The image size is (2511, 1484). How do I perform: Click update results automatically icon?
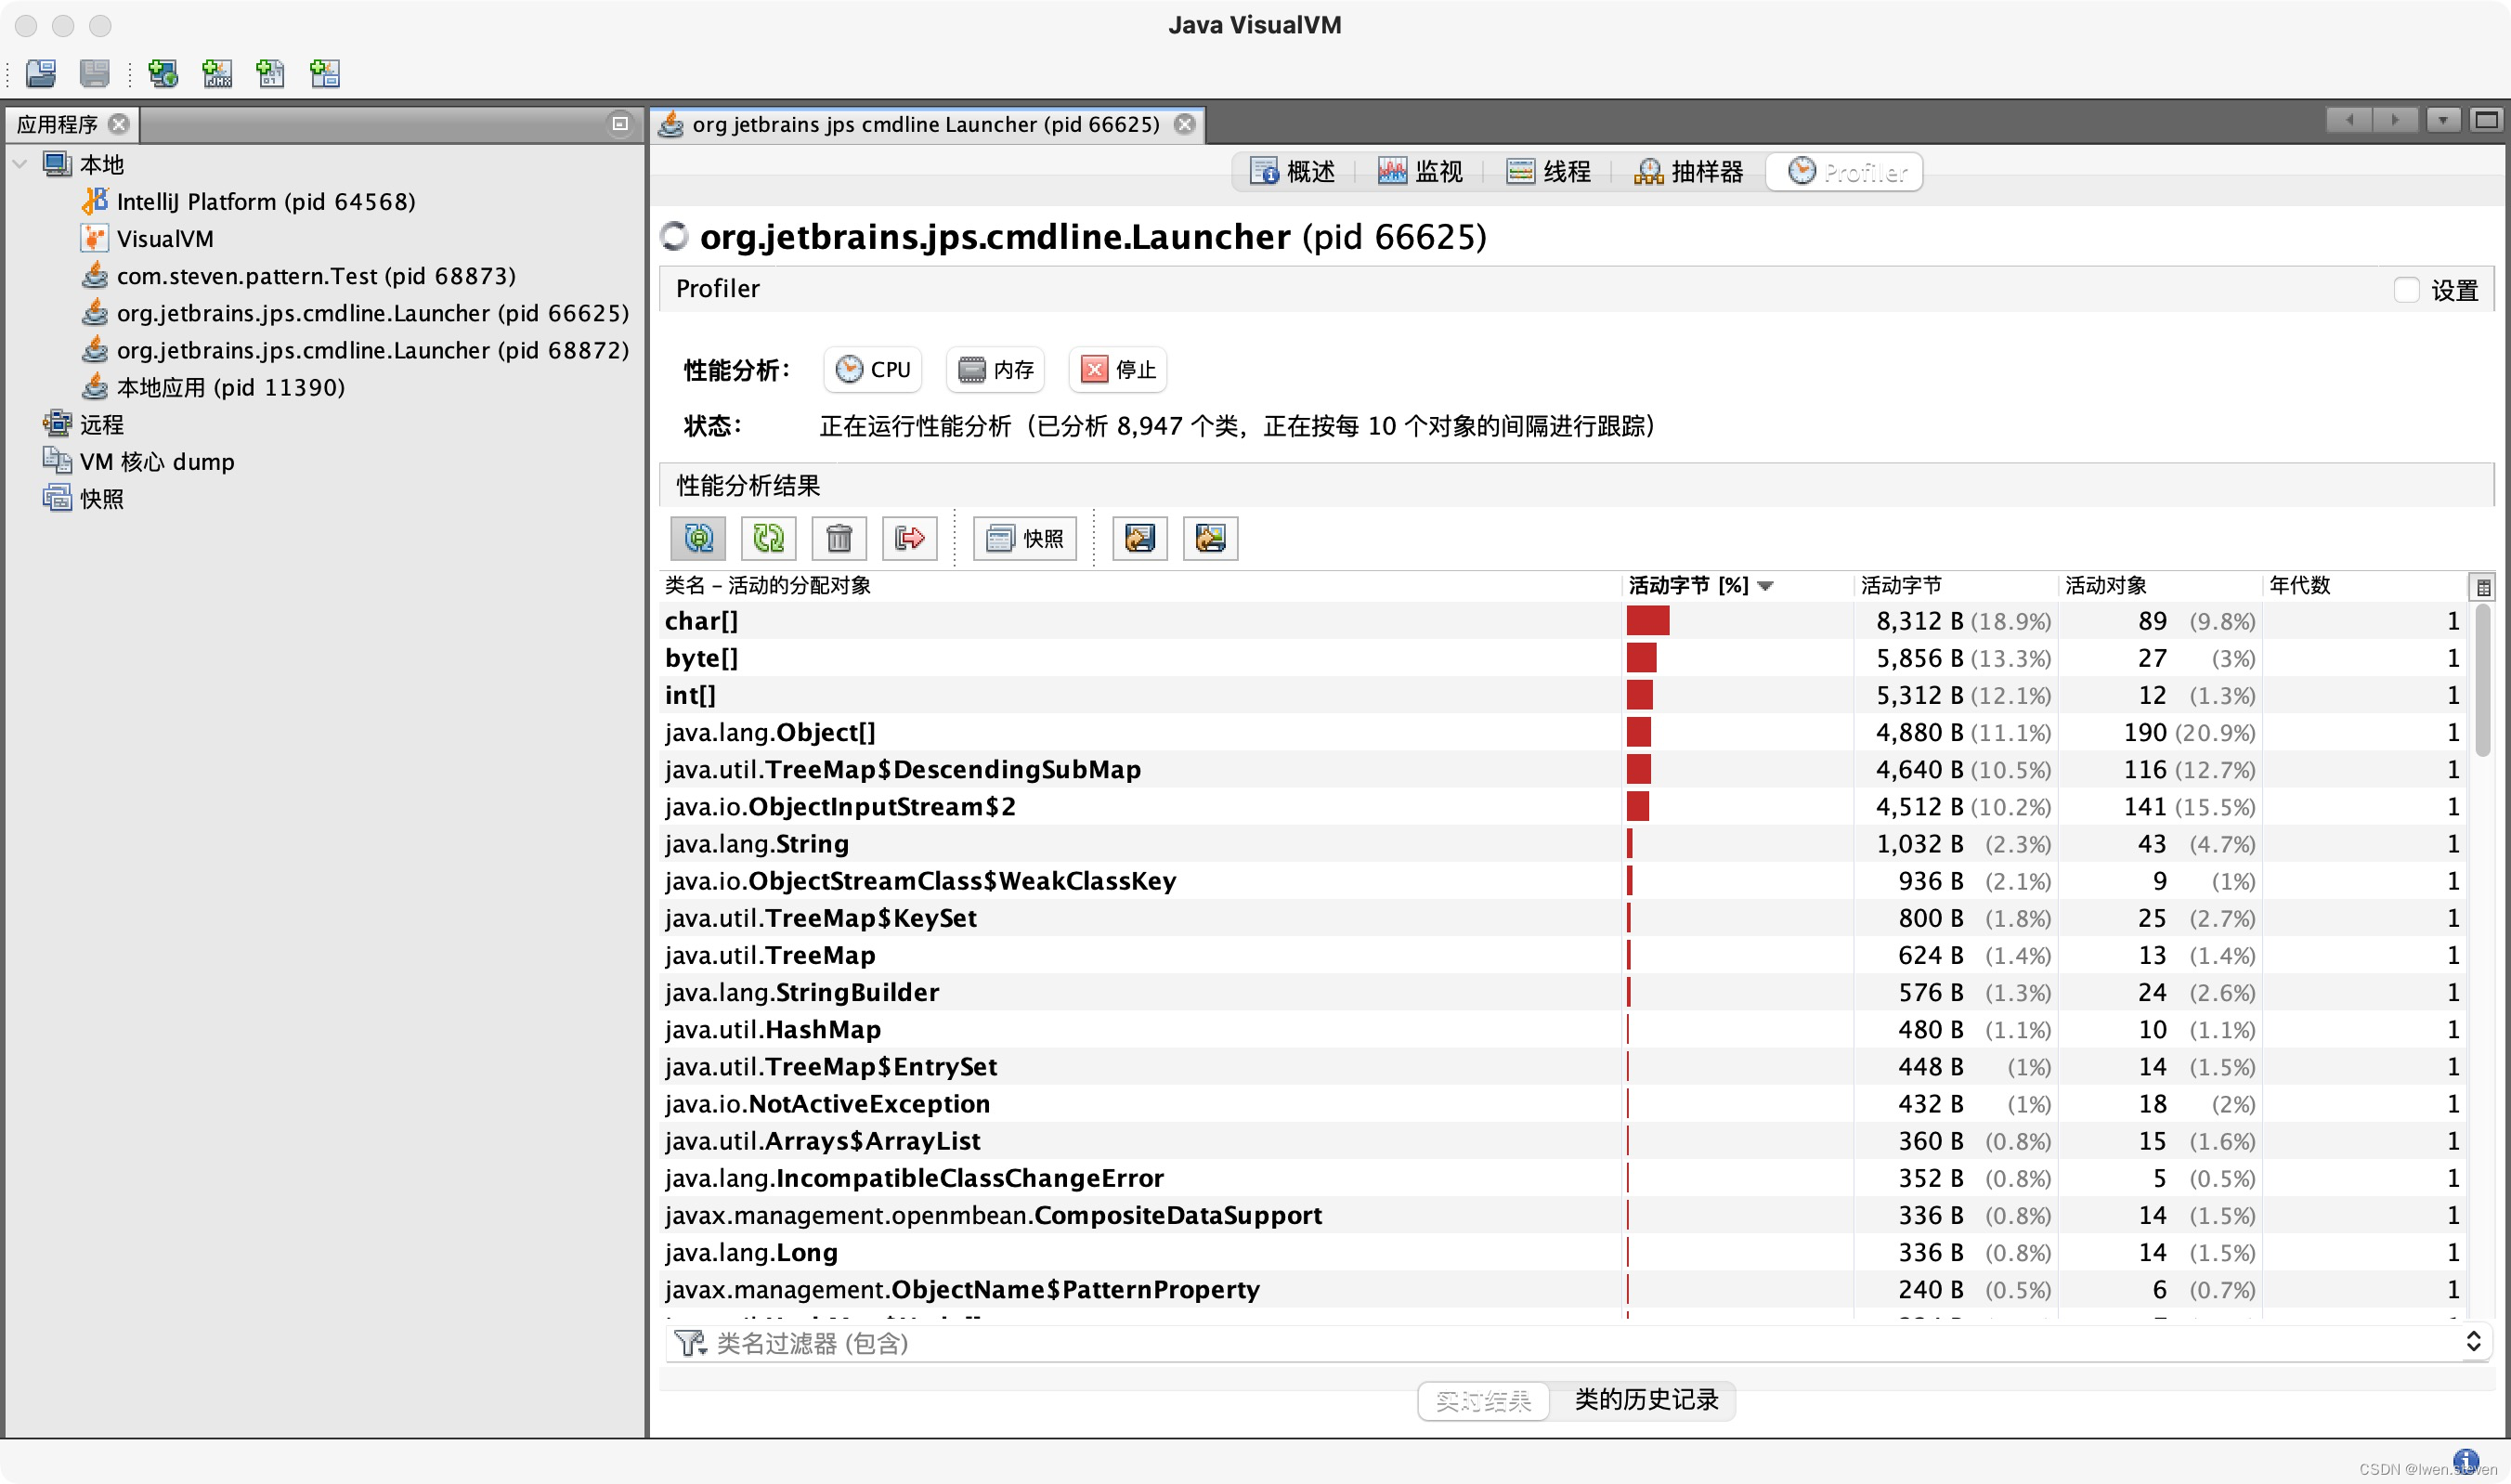698,538
